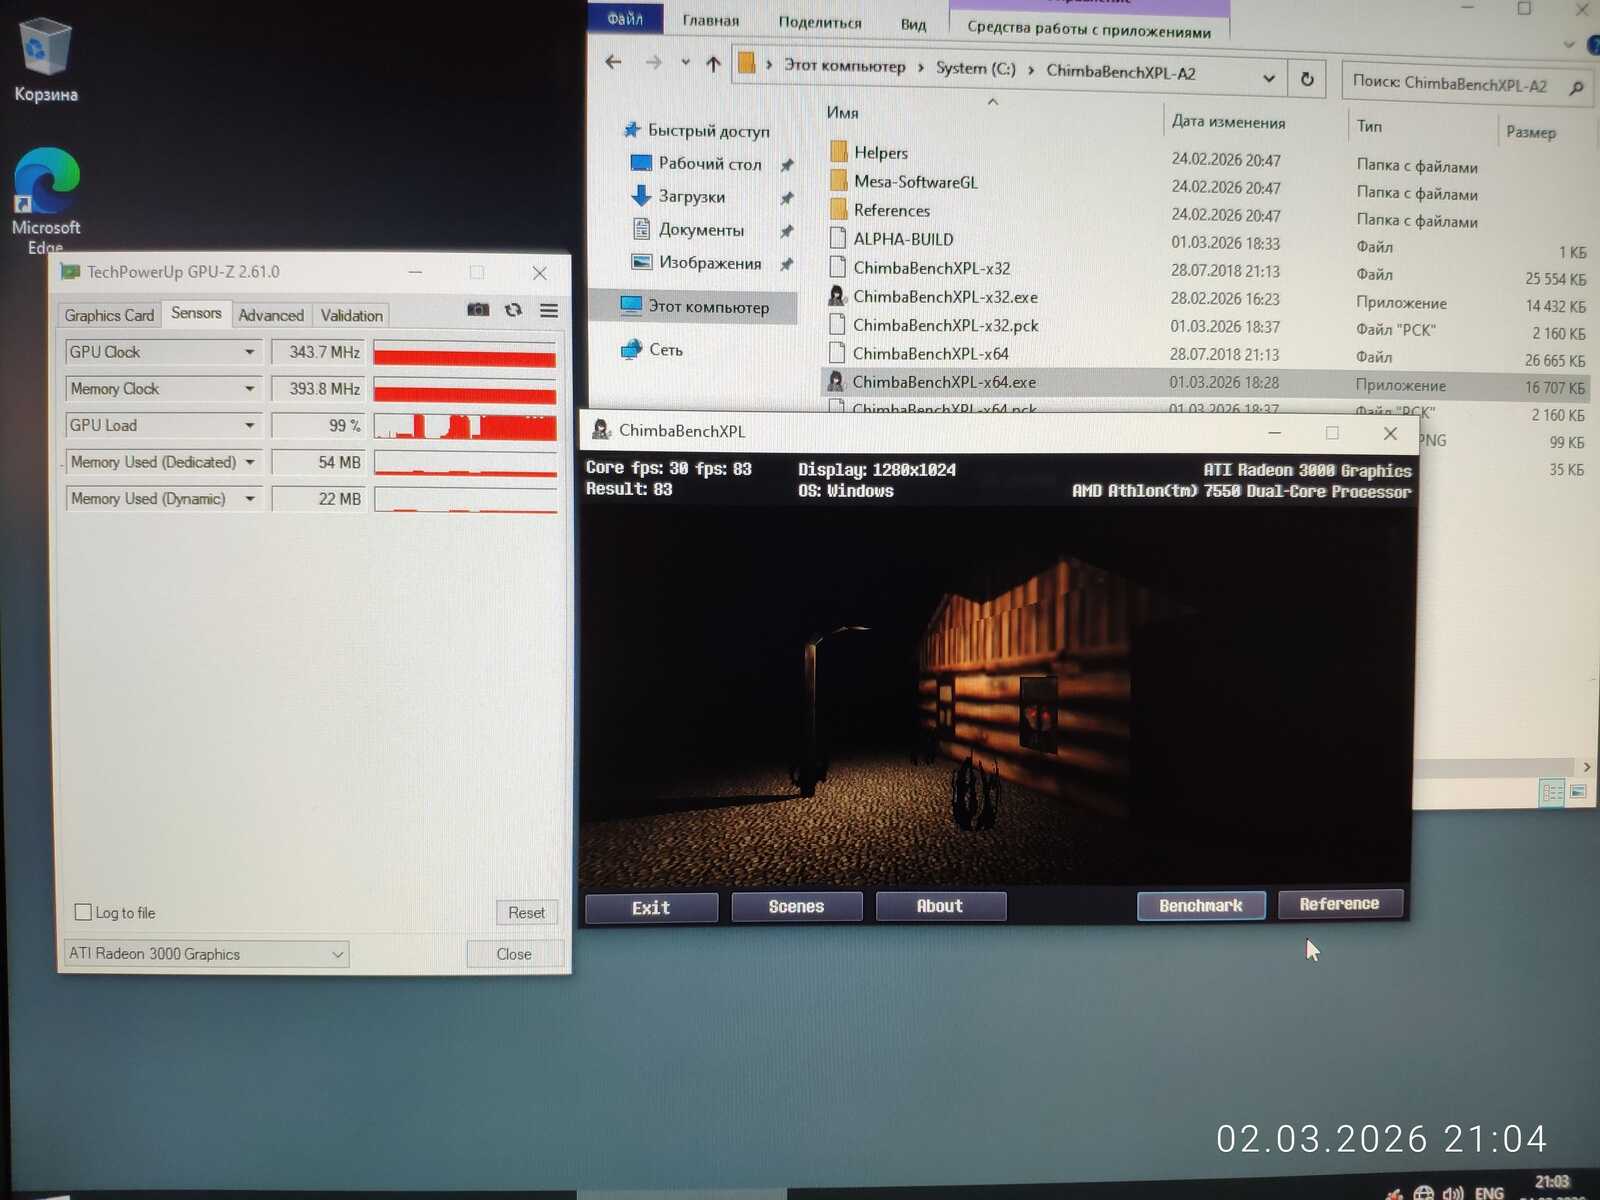Switch to the Validation tab in GPU-Z

pos(351,315)
